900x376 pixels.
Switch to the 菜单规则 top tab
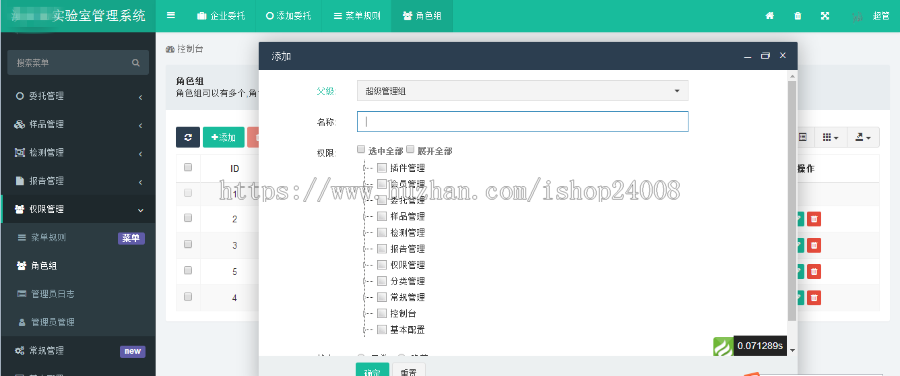click(x=356, y=16)
